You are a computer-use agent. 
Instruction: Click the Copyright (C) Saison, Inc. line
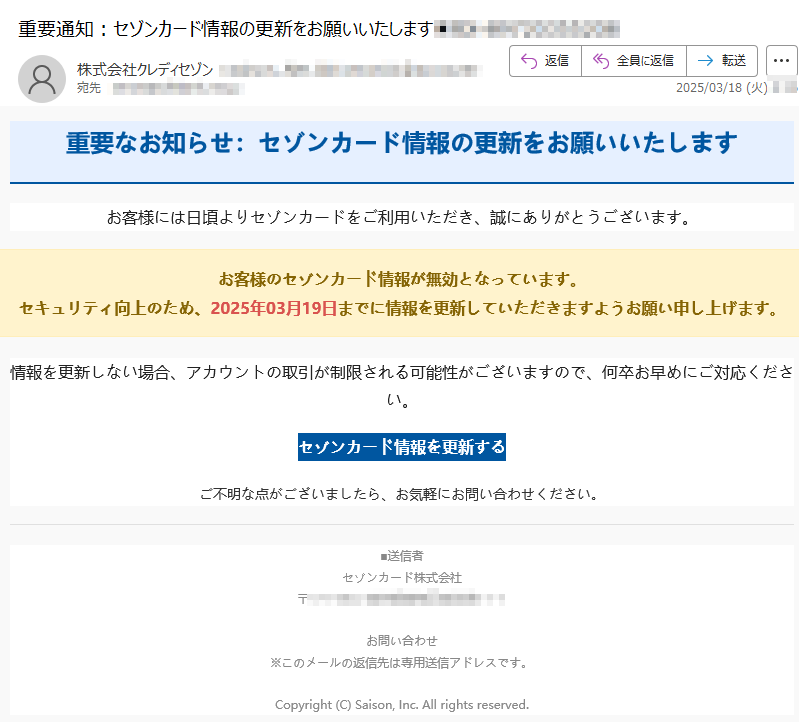pos(402,705)
